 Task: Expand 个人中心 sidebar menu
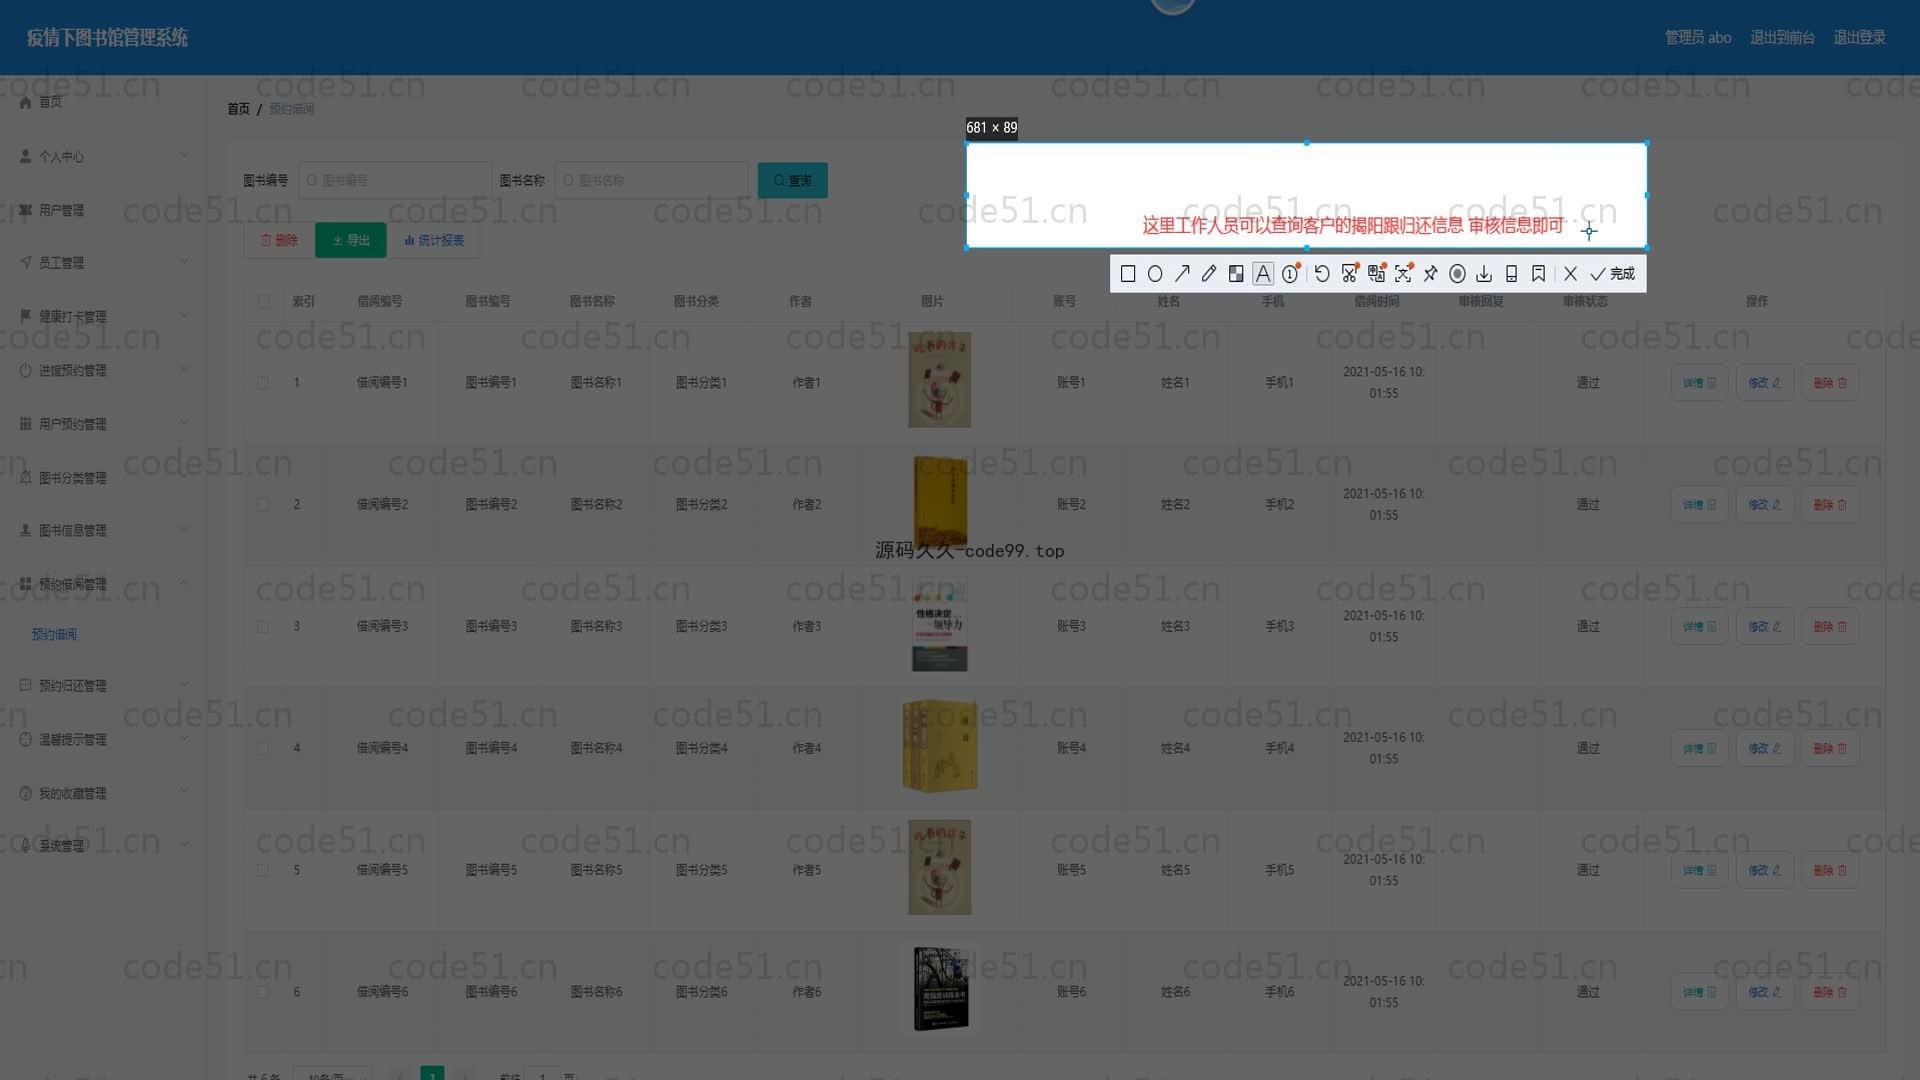click(x=104, y=157)
